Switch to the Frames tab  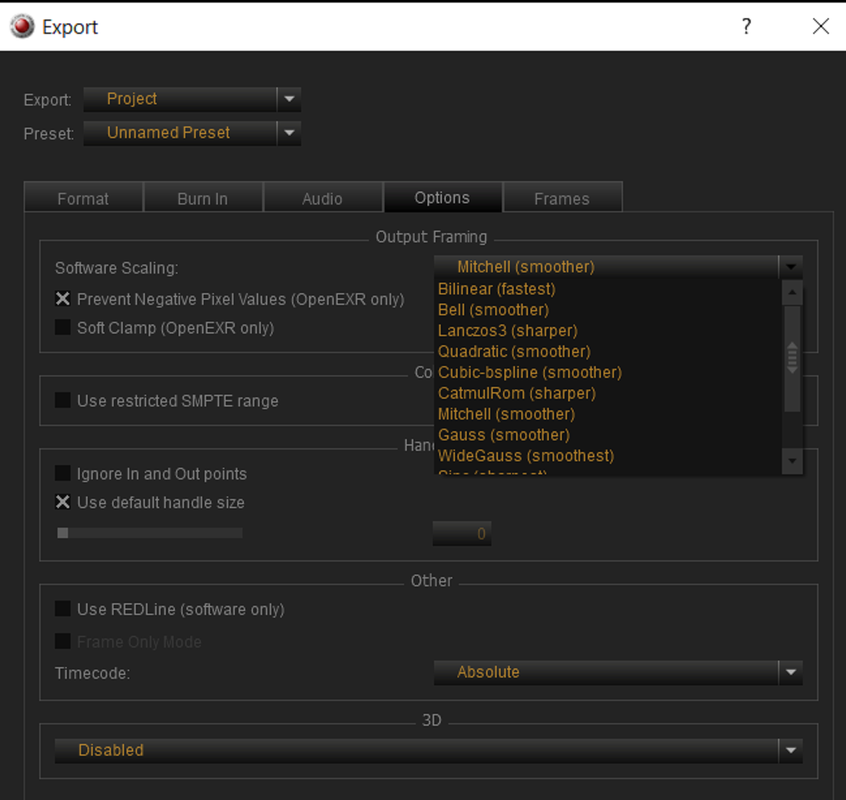tap(562, 198)
